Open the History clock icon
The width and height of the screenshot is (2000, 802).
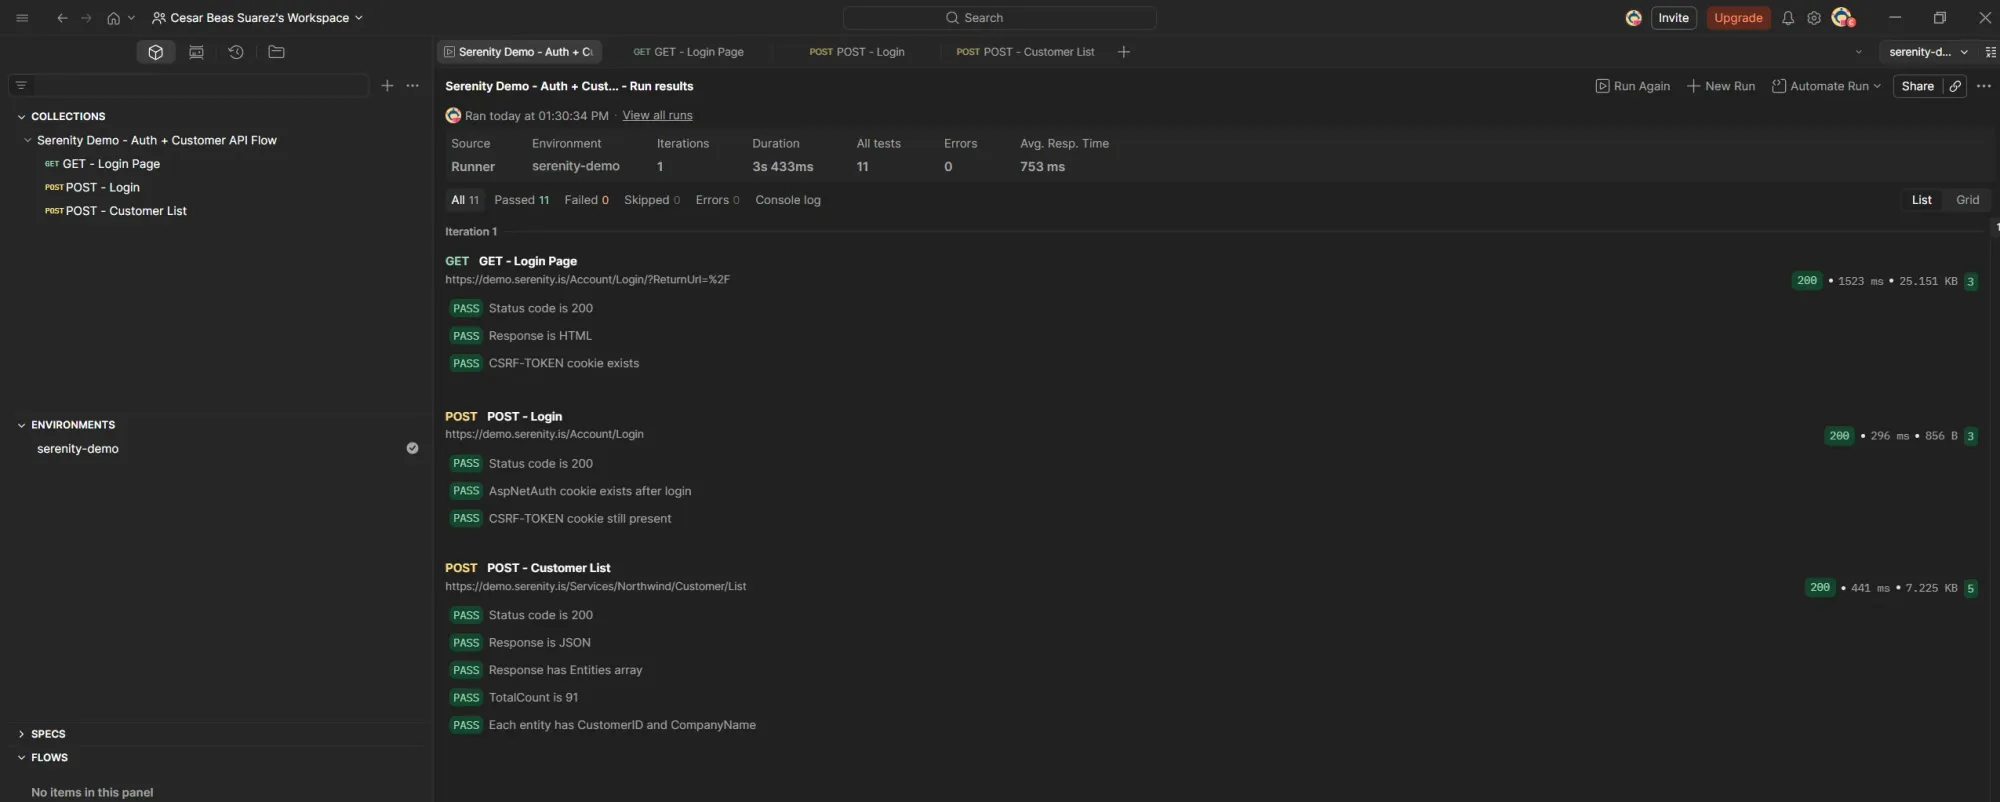pyautogui.click(x=236, y=52)
